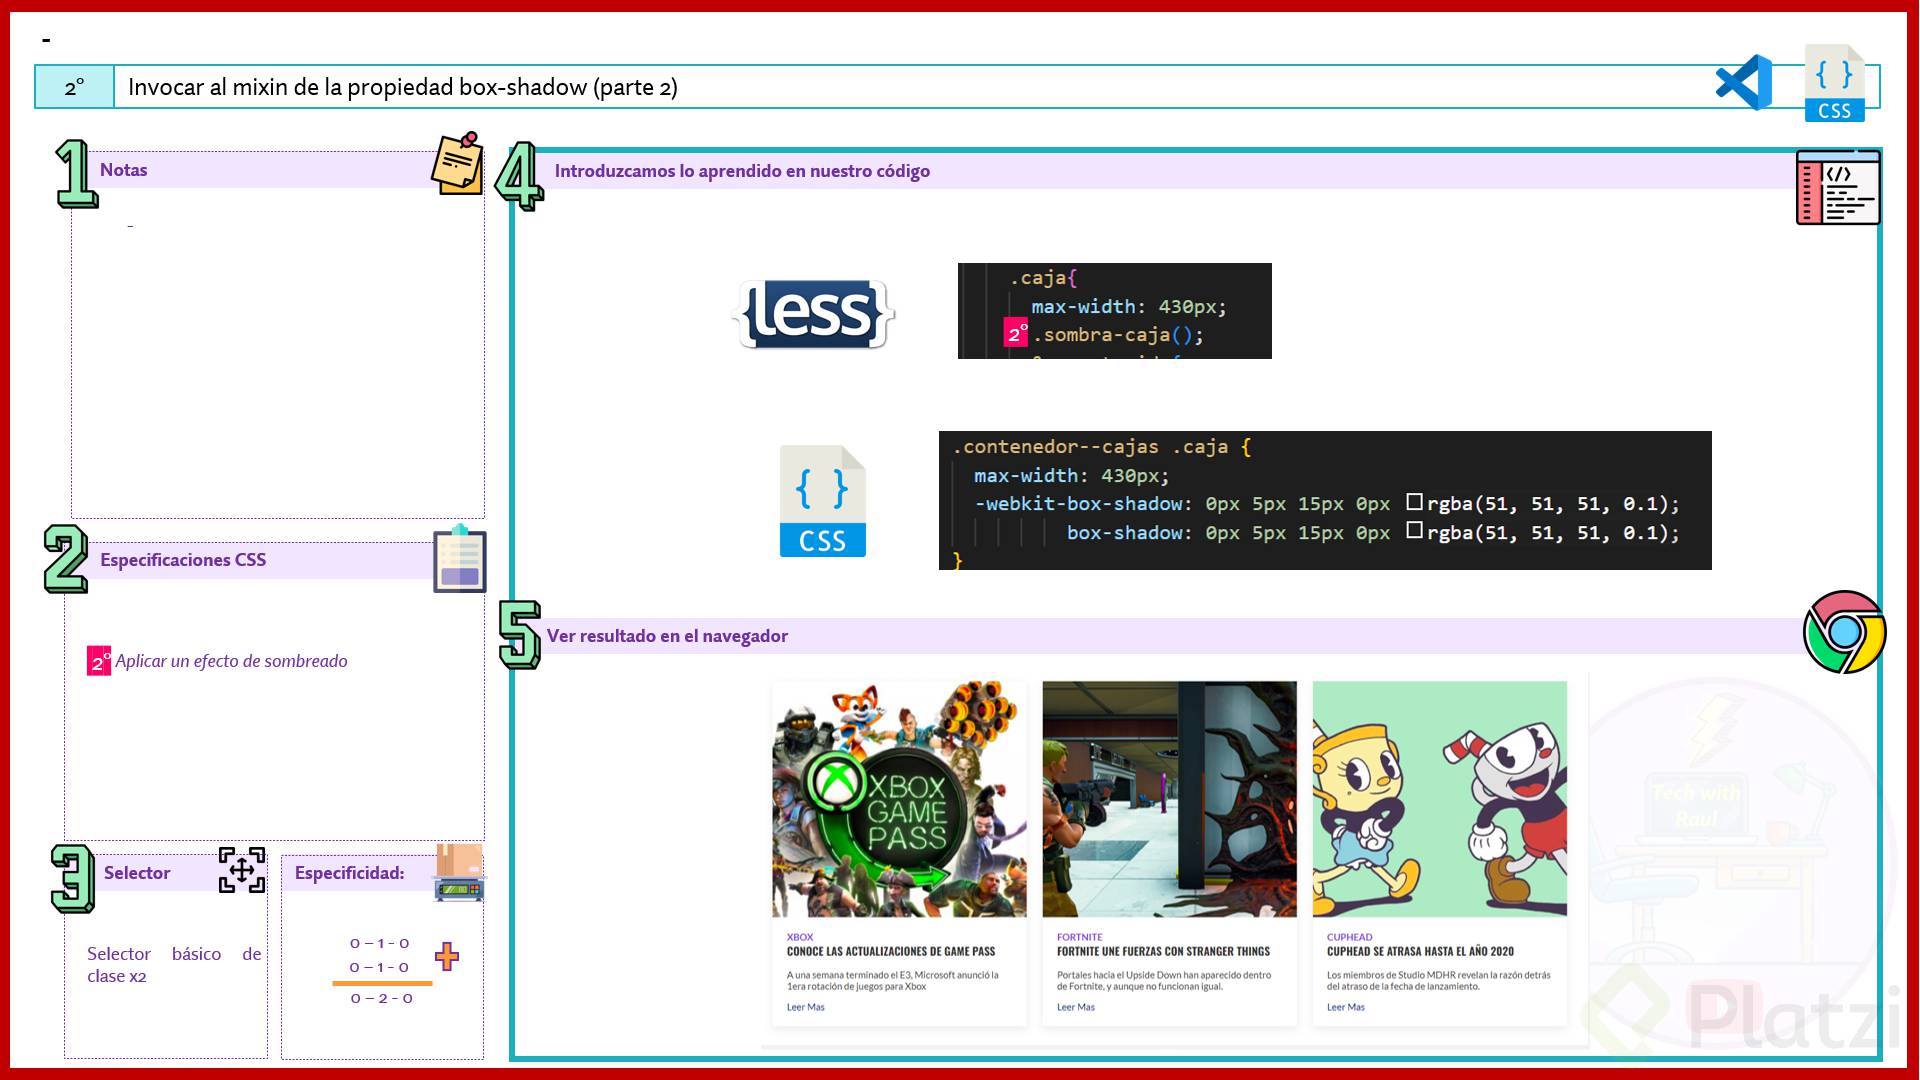This screenshot has height=1080, width=1920.
Task: Click the Fortnite Stranger Things headline
Action: coord(1163,951)
